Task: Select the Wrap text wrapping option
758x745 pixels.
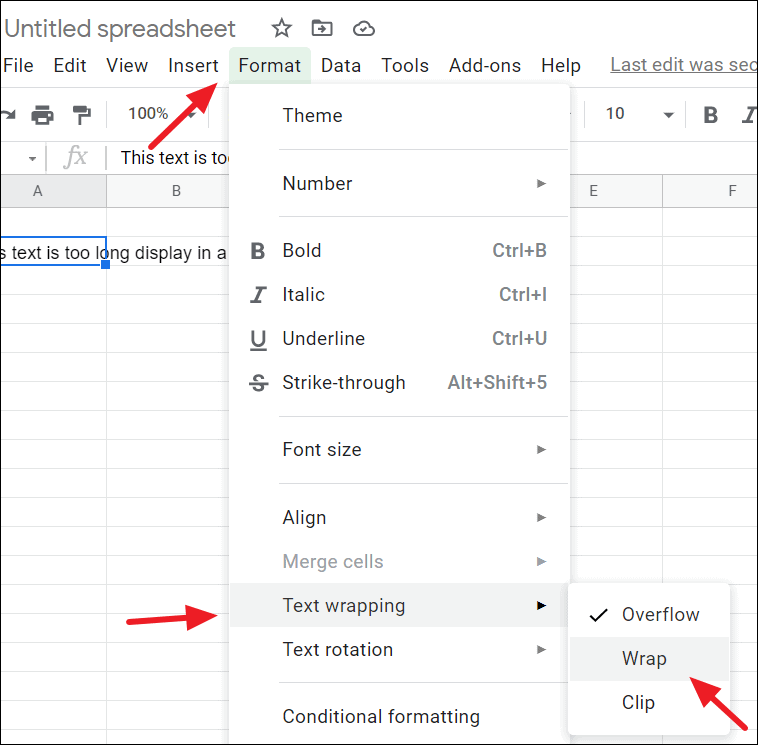Action: [649, 658]
